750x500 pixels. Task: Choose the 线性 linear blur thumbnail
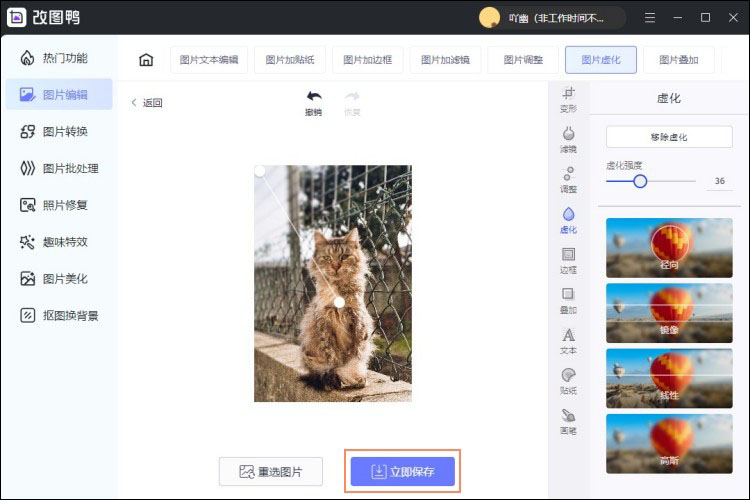point(669,378)
